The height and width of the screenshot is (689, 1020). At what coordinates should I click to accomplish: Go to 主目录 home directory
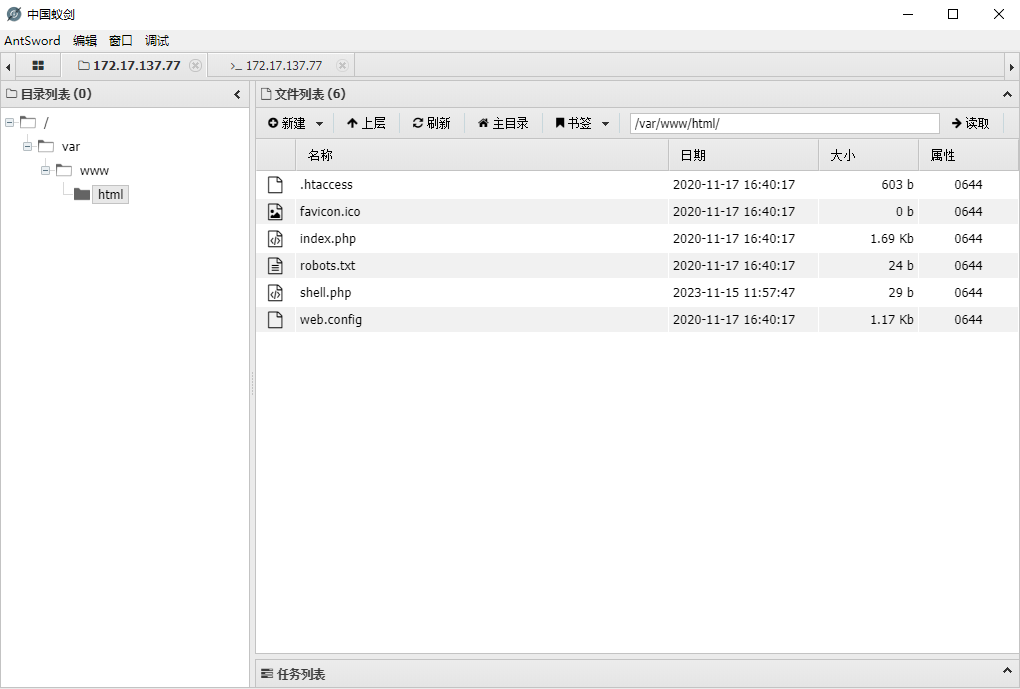503,123
